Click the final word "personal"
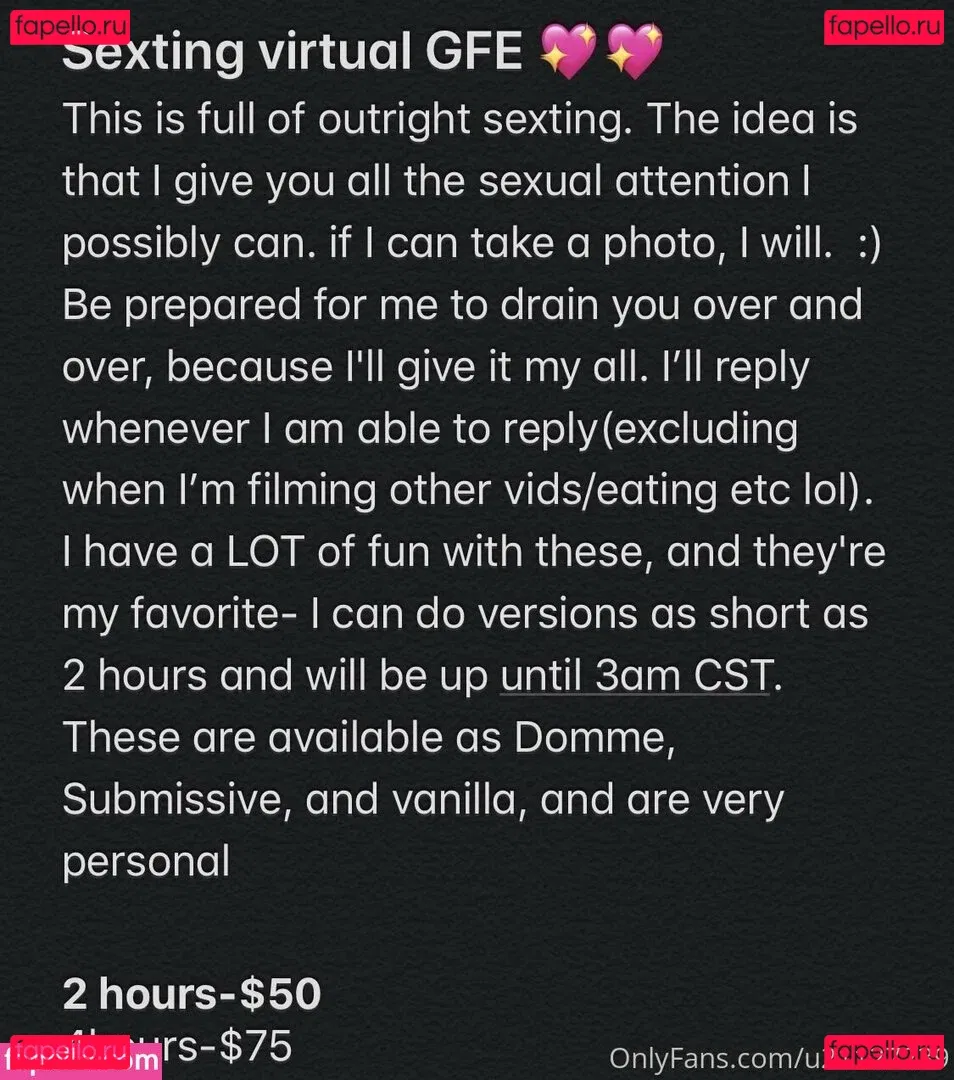 pyautogui.click(x=146, y=861)
